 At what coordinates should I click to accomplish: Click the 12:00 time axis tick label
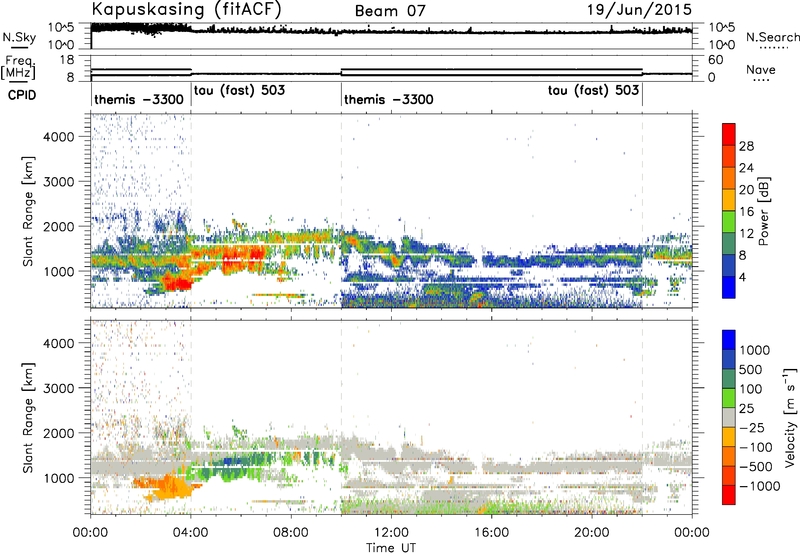391,533
